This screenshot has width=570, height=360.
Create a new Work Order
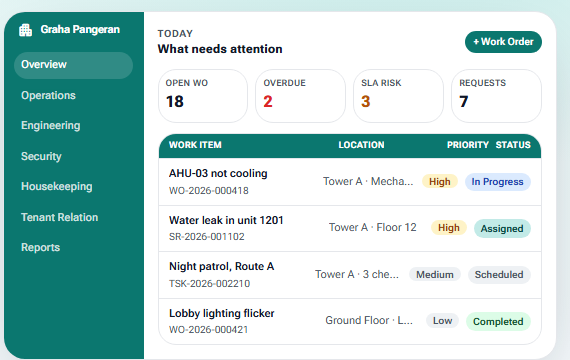click(x=503, y=42)
